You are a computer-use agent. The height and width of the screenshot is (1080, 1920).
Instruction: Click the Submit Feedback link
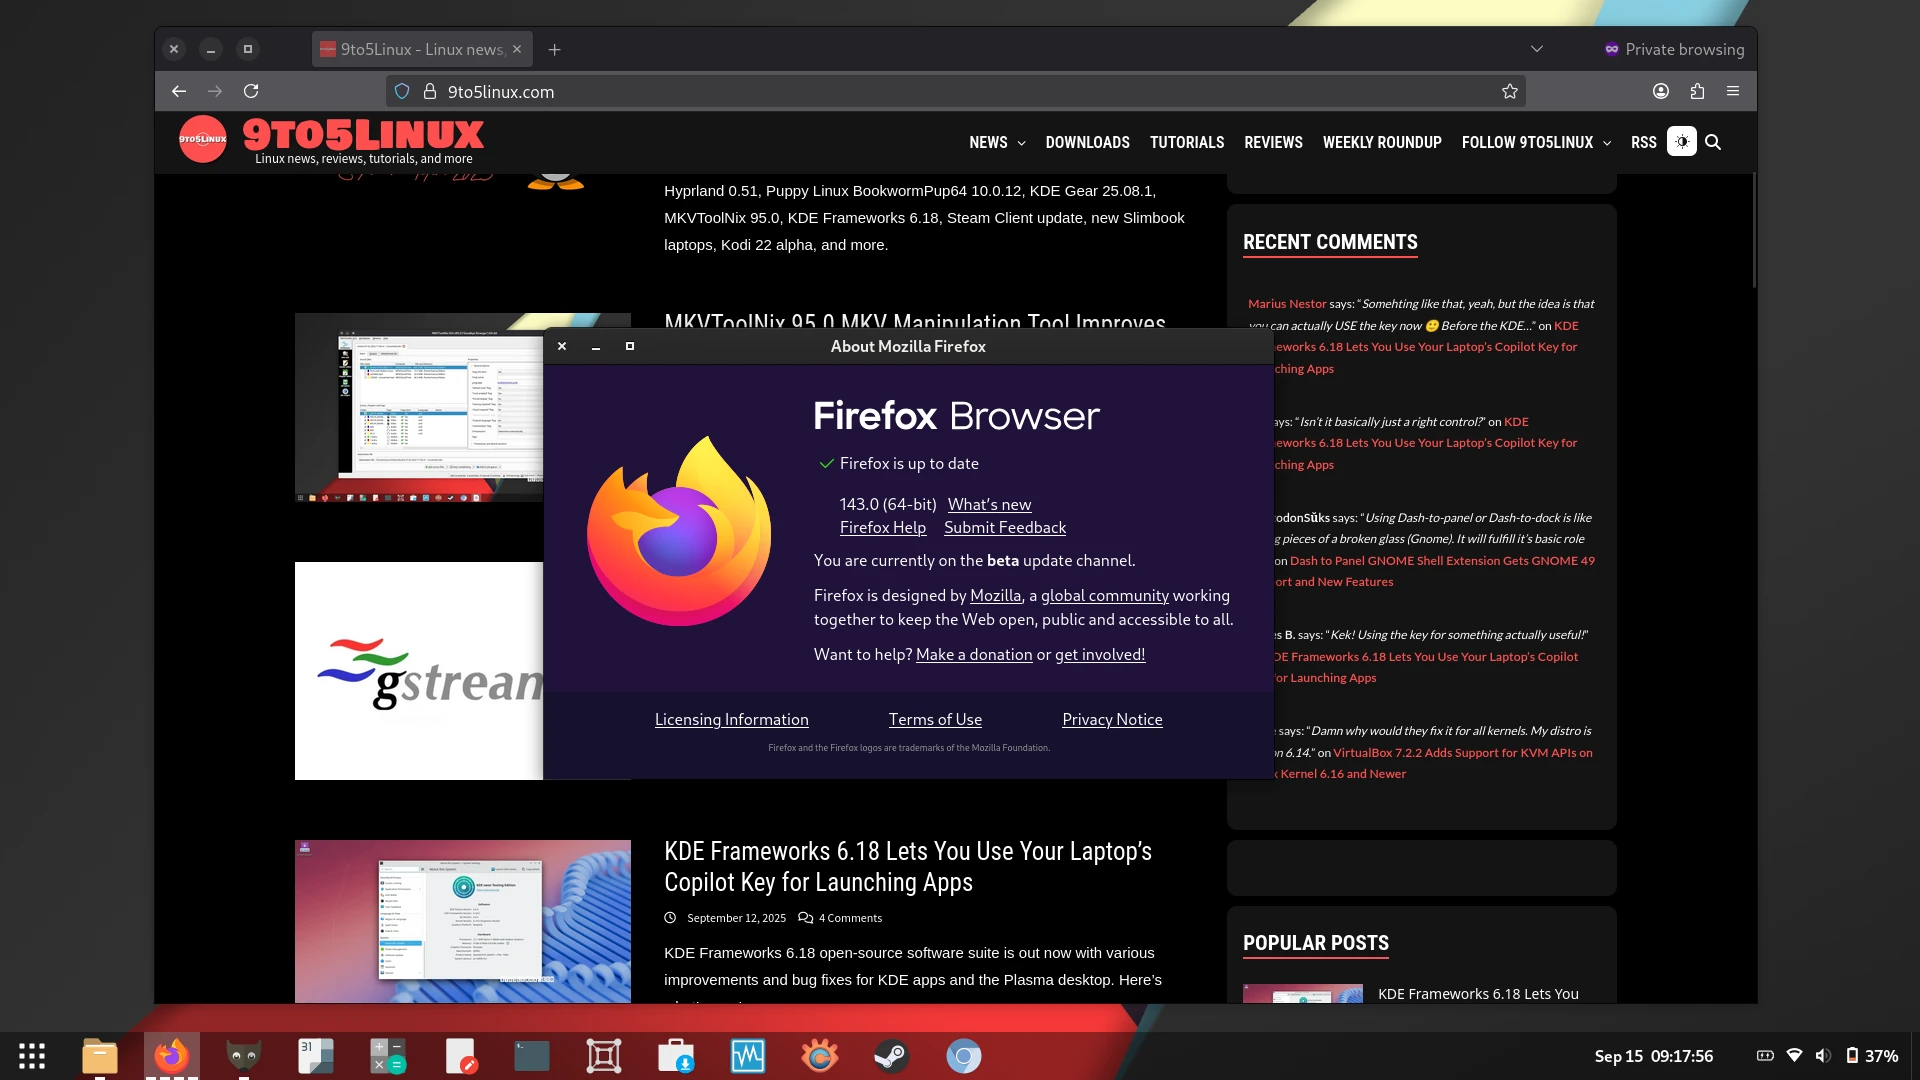1004,527
